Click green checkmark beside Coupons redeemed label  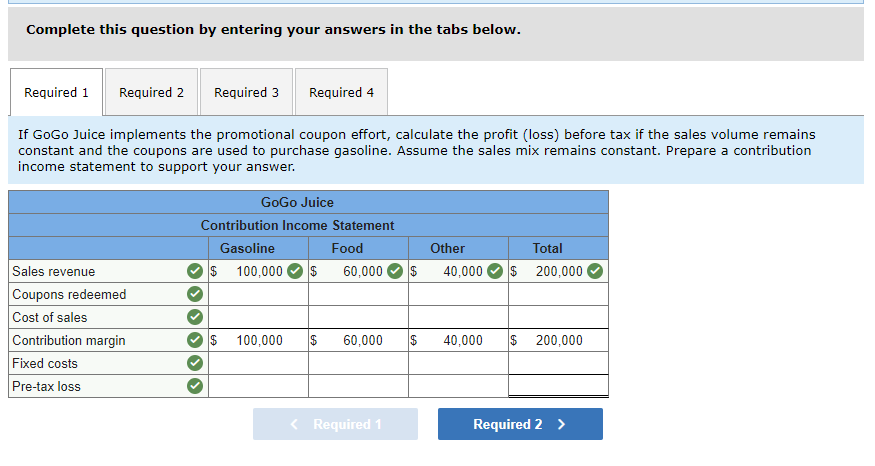(x=195, y=294)
